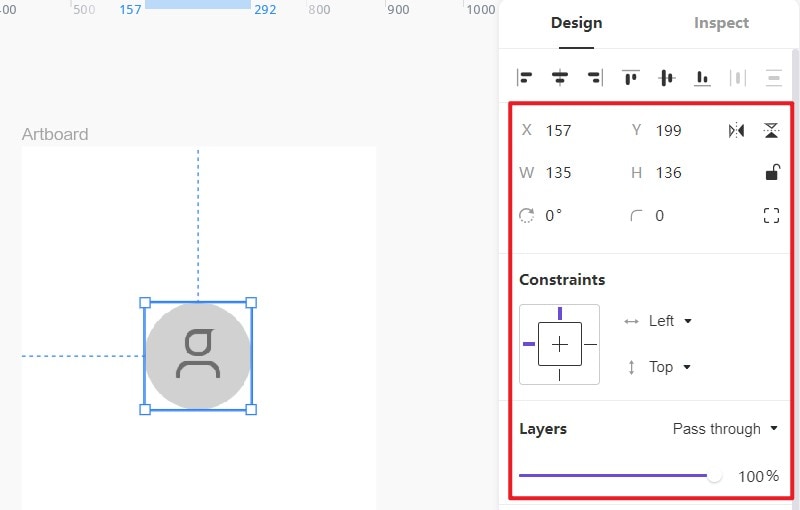Open the Pass through blend mode dropdown
This screenshot has height=510, width=800.
click(725, 428)
